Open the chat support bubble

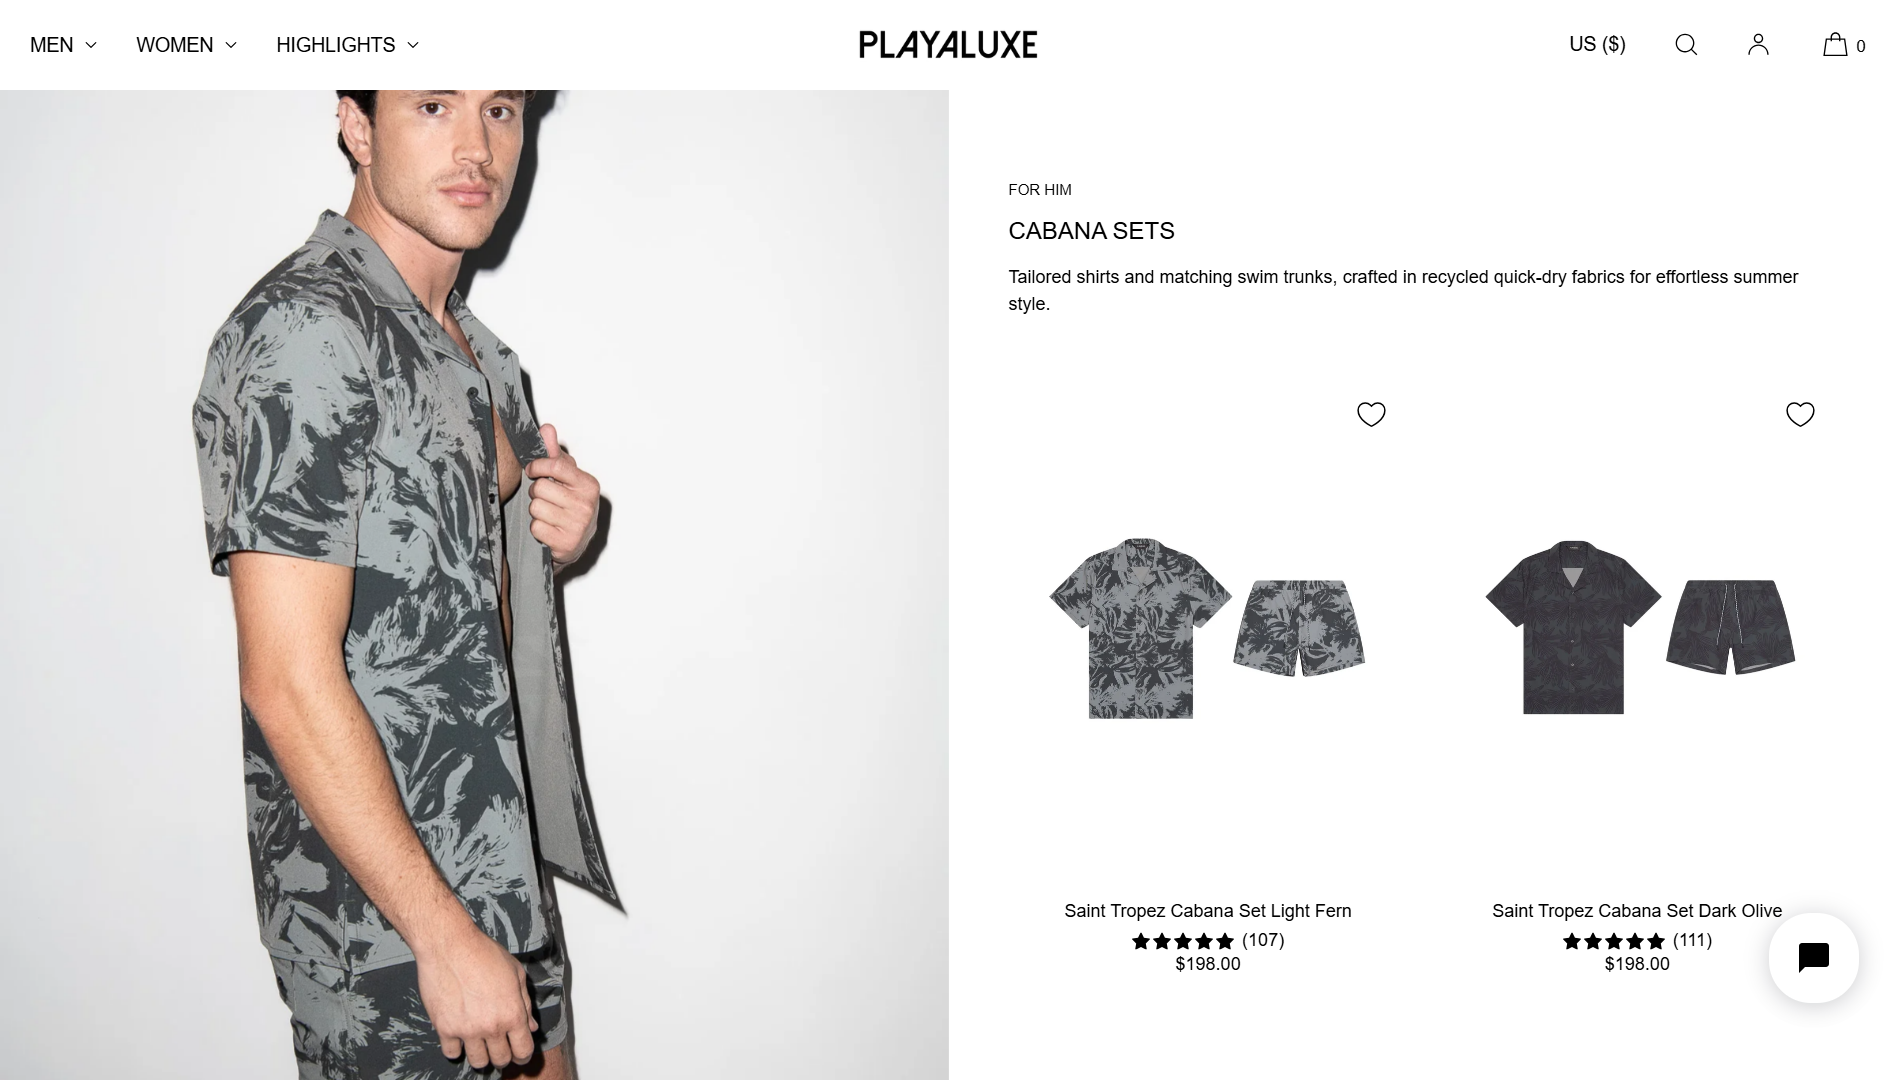tap(1813, 958)
